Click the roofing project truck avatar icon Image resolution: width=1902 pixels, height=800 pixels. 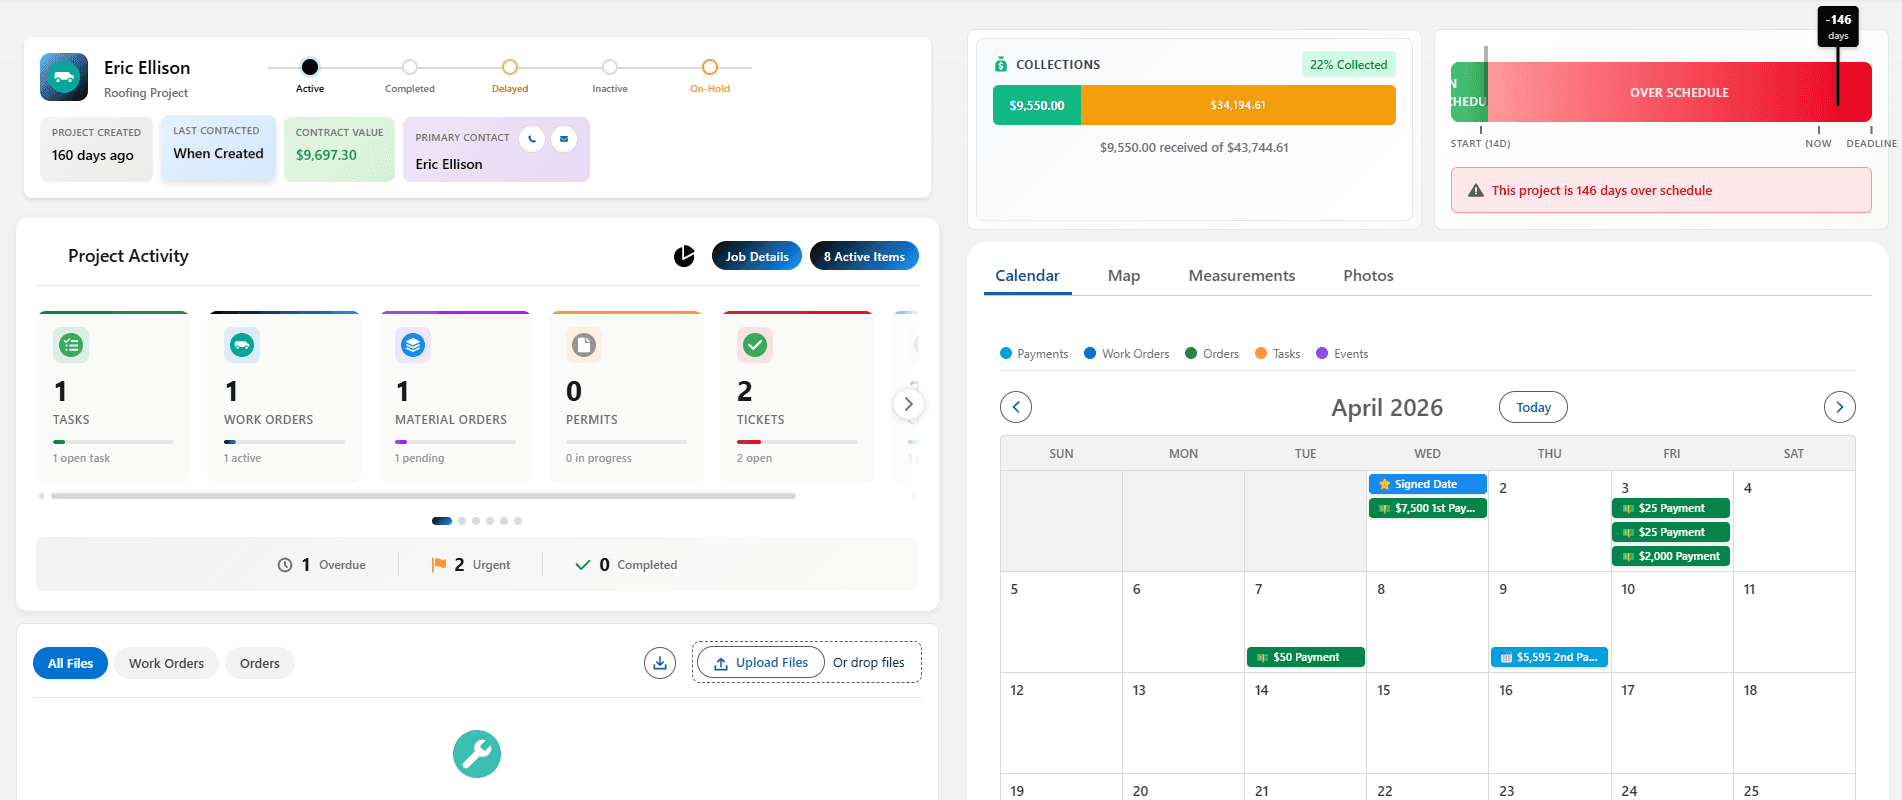64,77
